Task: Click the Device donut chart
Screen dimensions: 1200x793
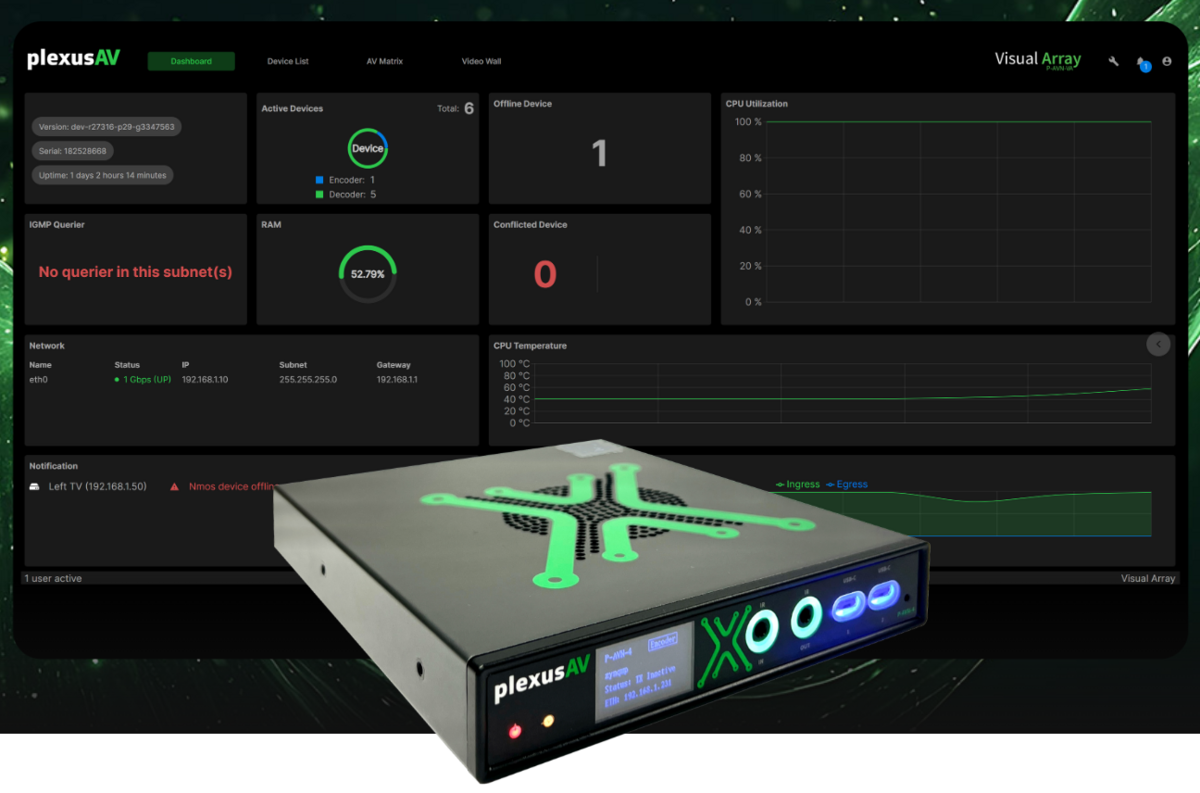Action: click(368, 148)
